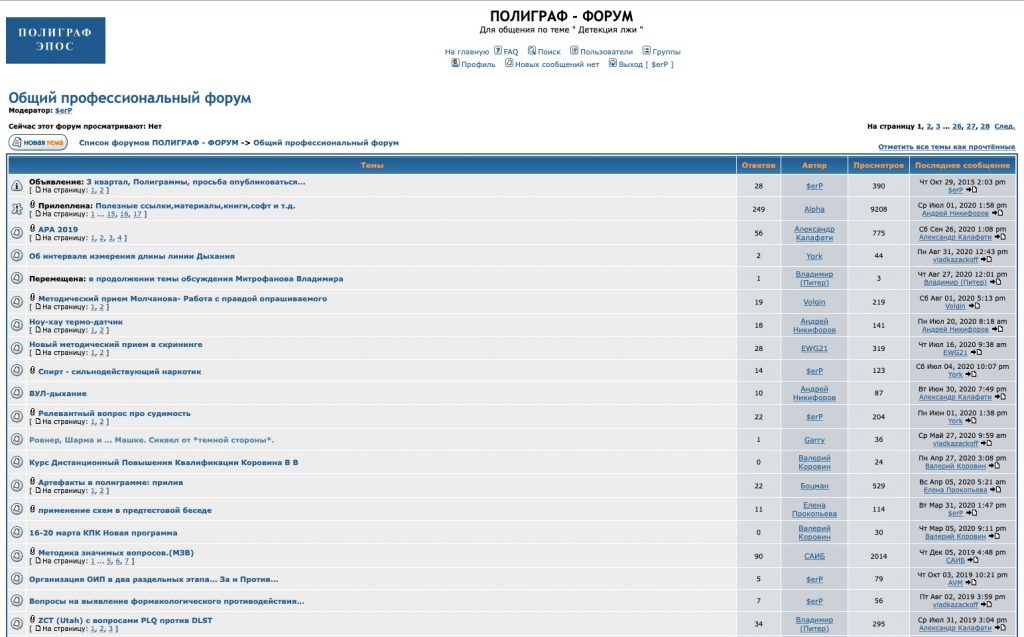Viewport: 1024px width, 637px height.
Task: Open the topic Ноу-хау термо-датчик
Action: (76, 322)
